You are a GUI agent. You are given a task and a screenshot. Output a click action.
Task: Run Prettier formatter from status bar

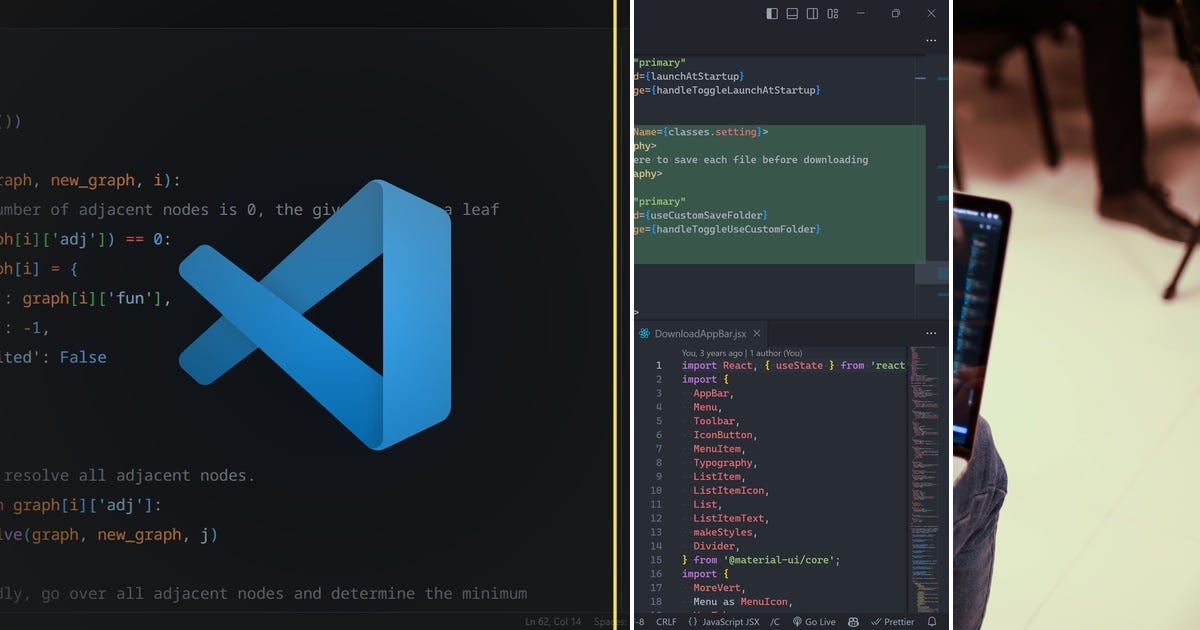pyautogui.click(x=898, y=621)
